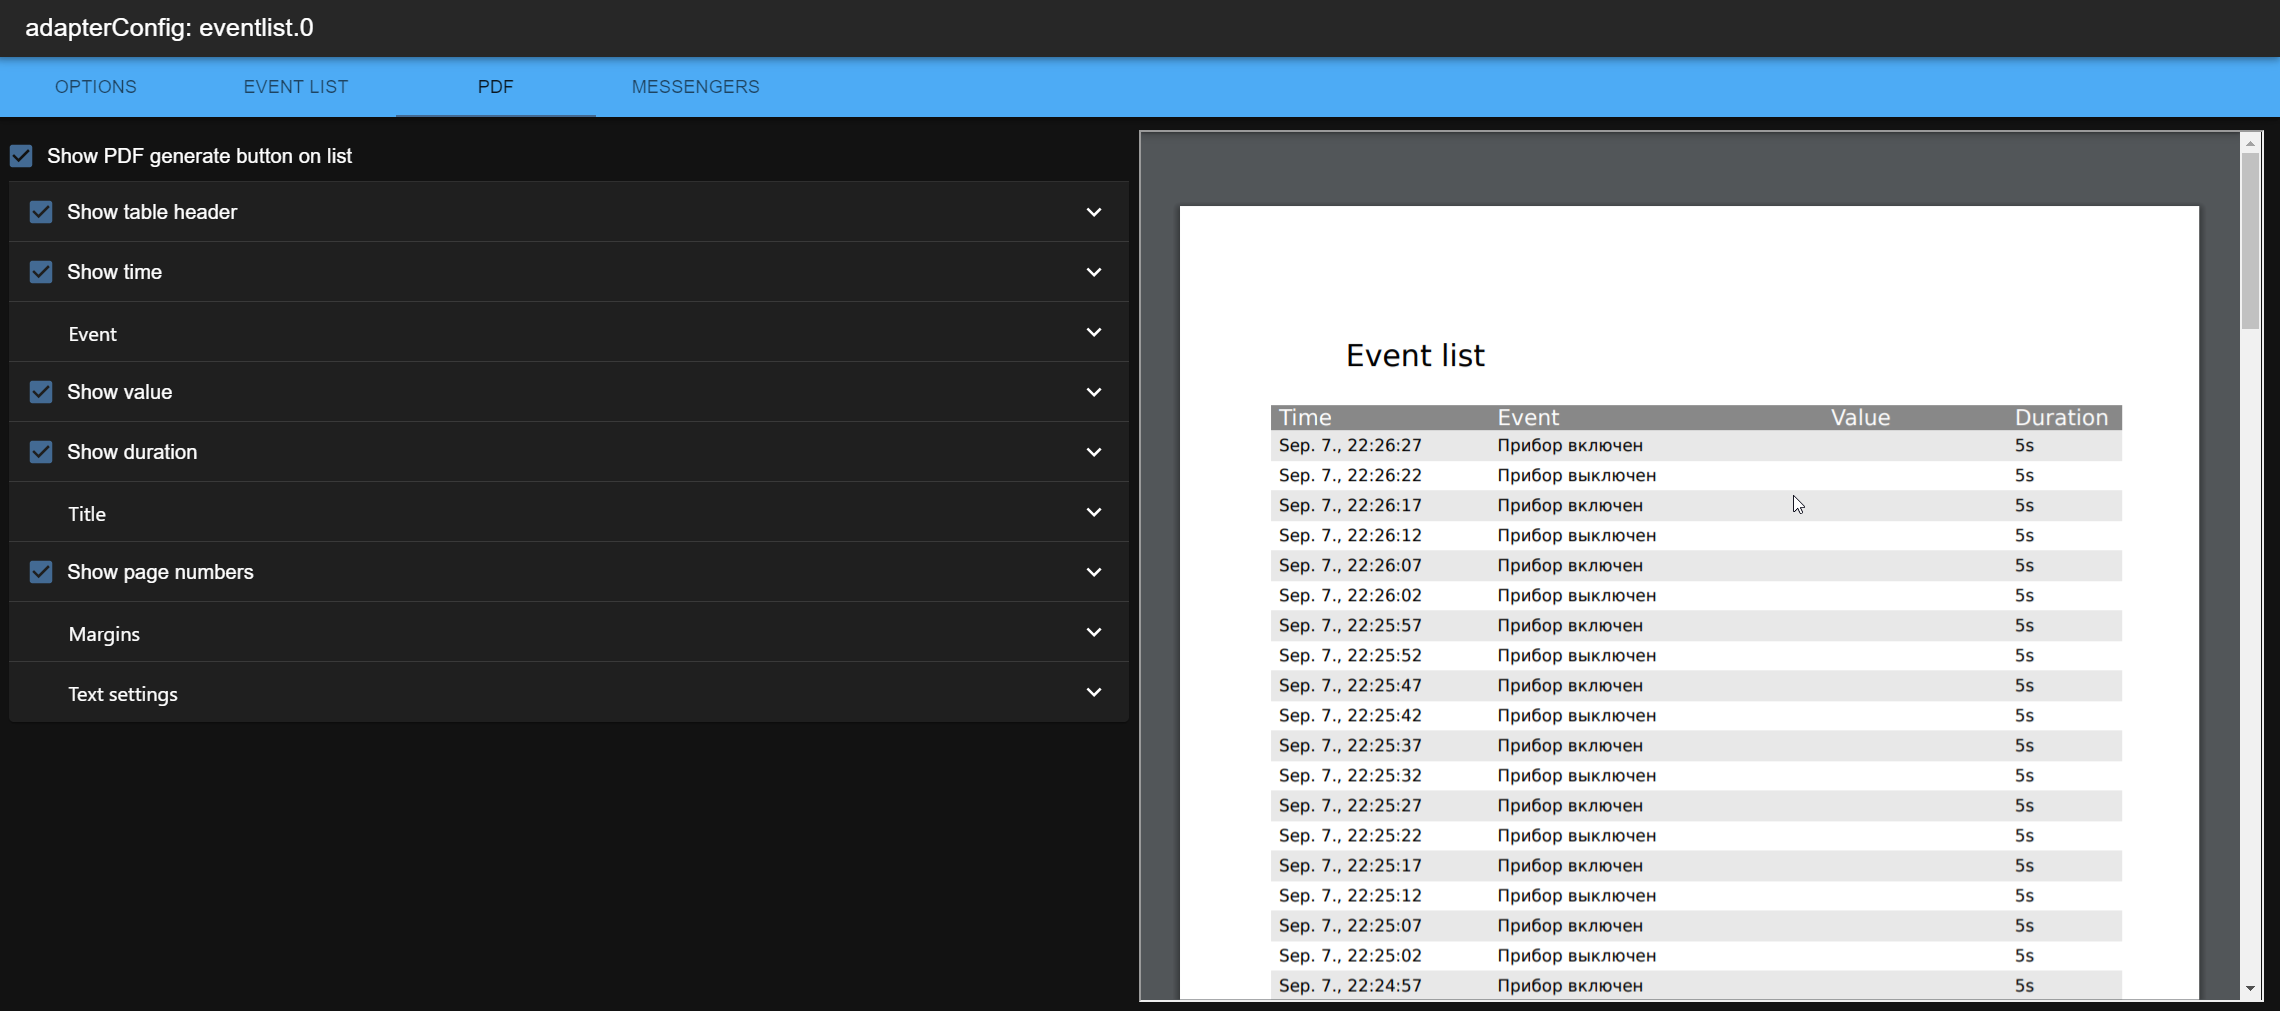2280x1011 pixels.
Task: Toggle the Show table header checkbox
Action: 41,212
